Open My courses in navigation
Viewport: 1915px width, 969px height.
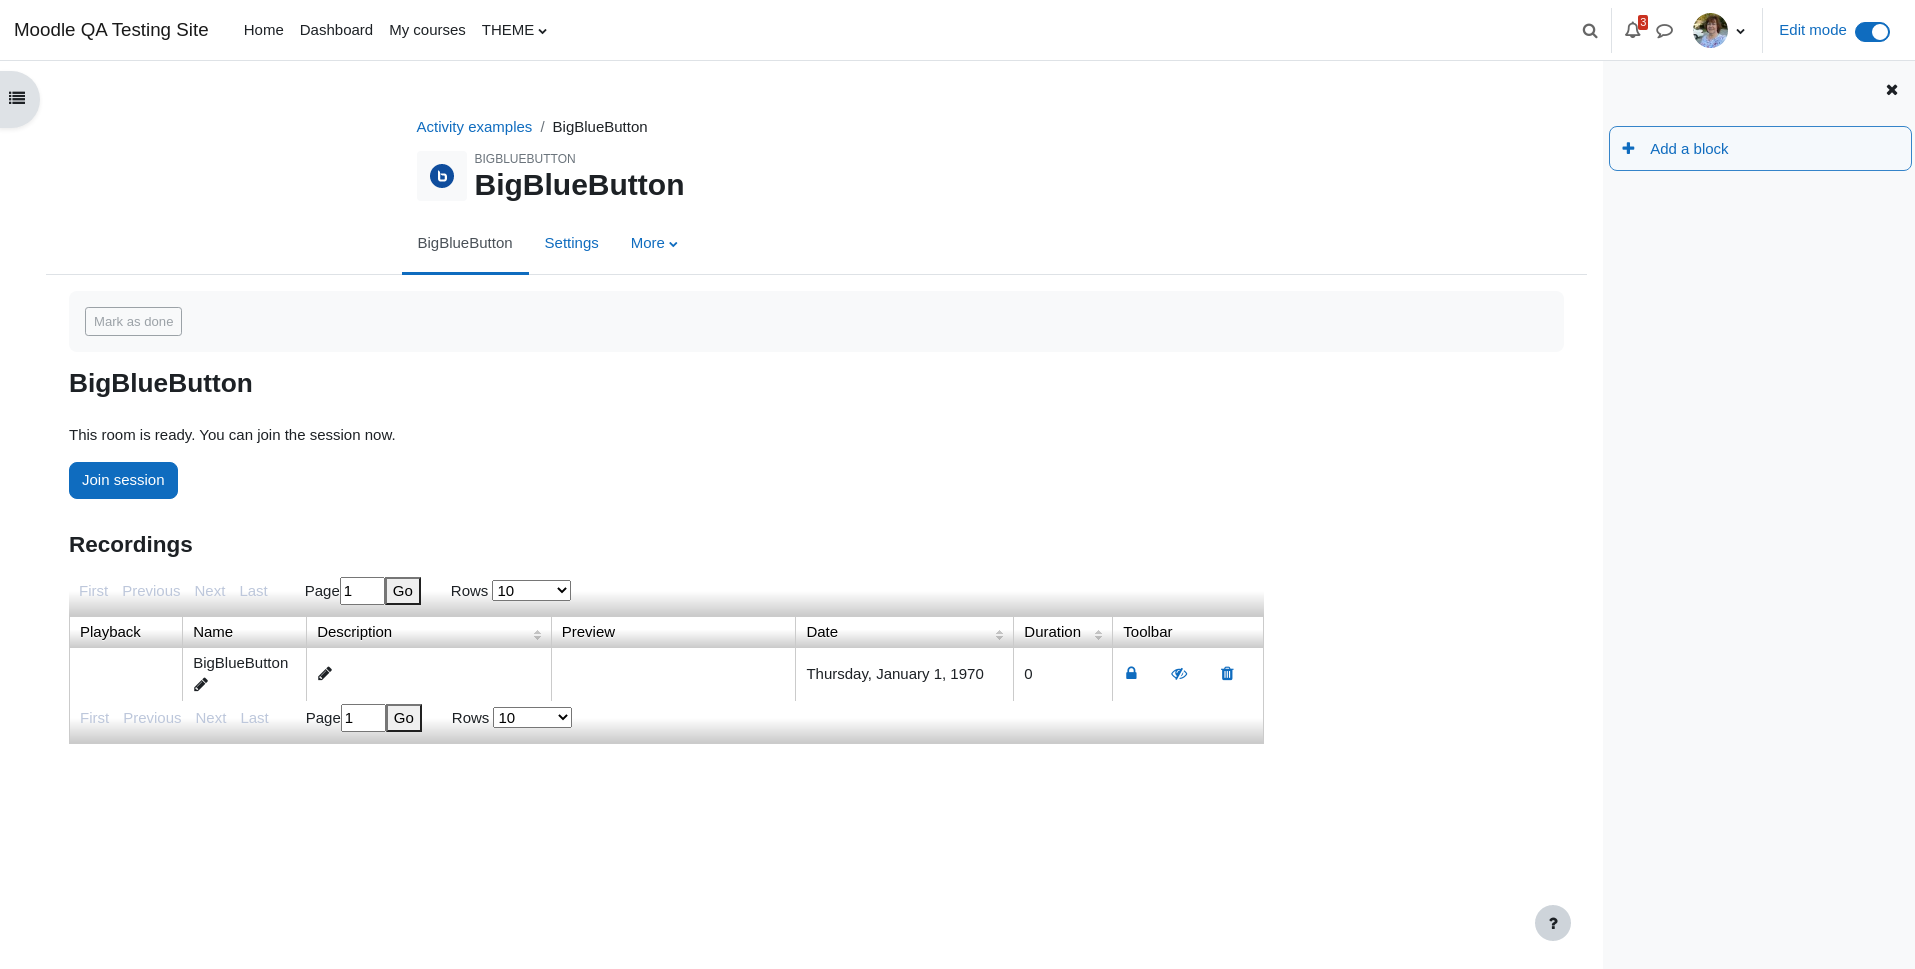click(427, 30)
